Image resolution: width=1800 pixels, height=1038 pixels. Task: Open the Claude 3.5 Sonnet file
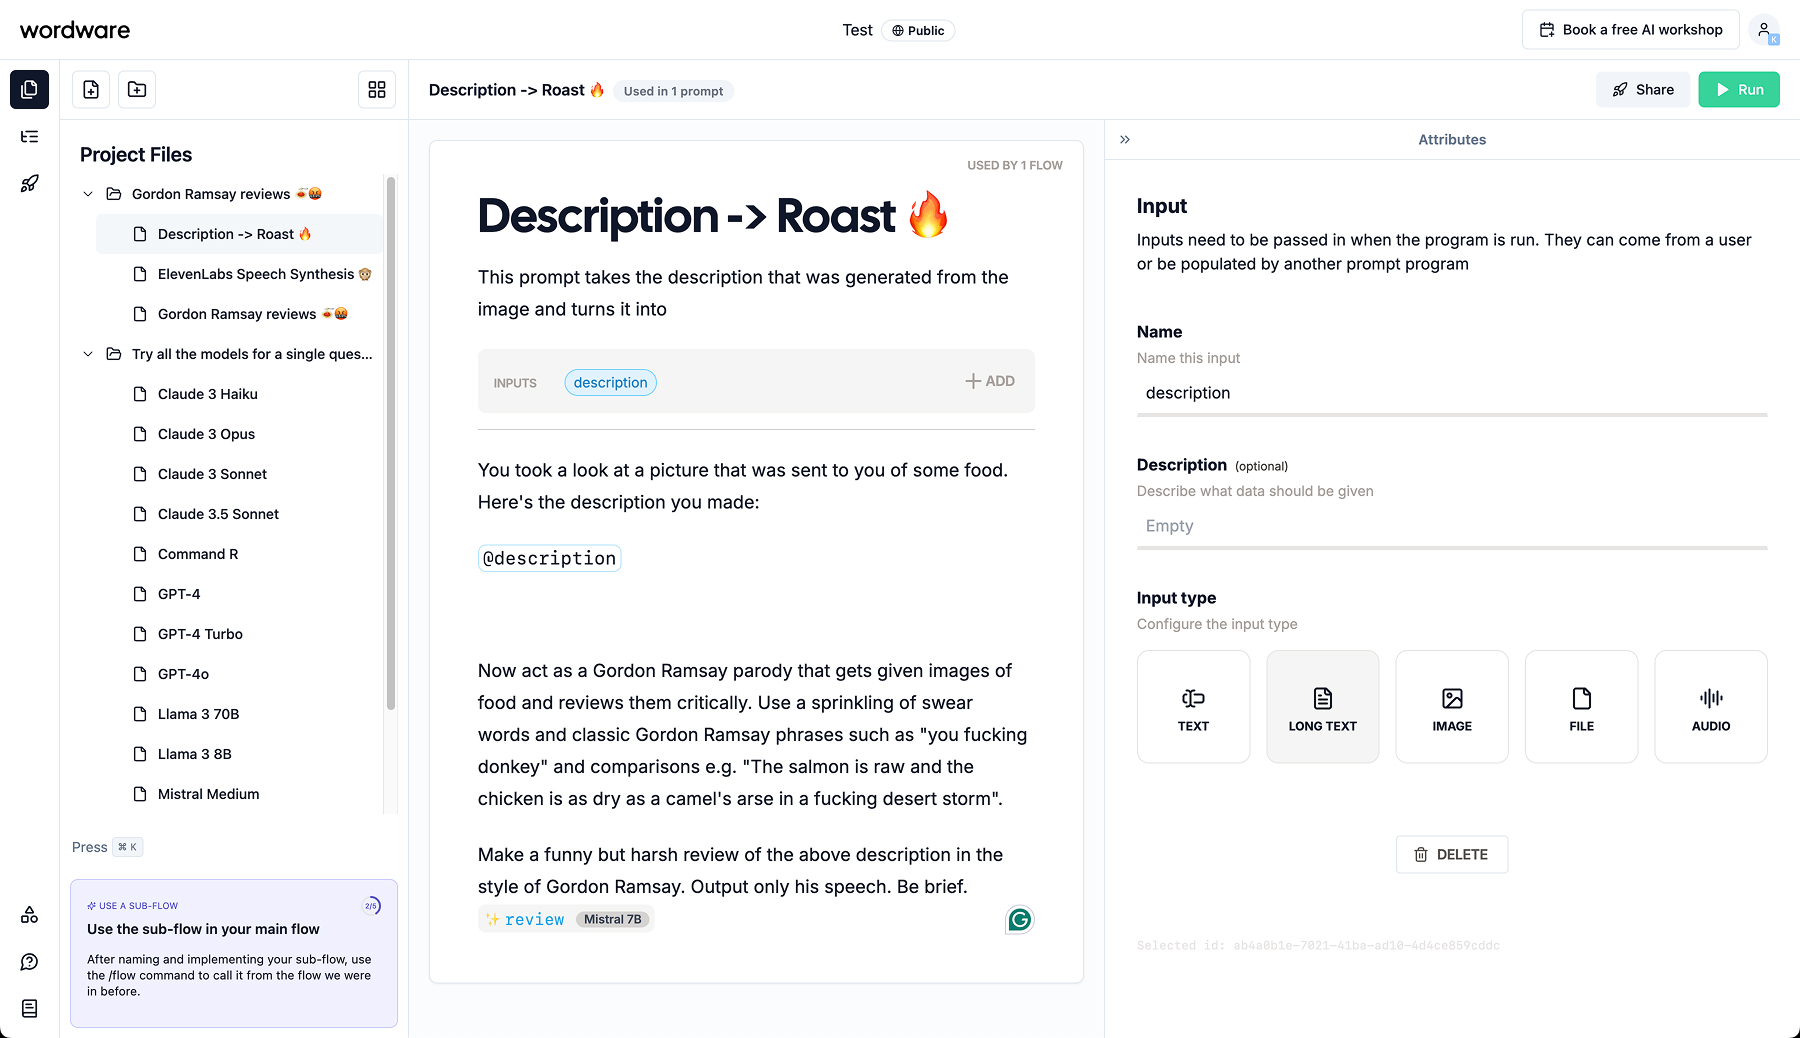pyautogui.click(x=218, y=514)
